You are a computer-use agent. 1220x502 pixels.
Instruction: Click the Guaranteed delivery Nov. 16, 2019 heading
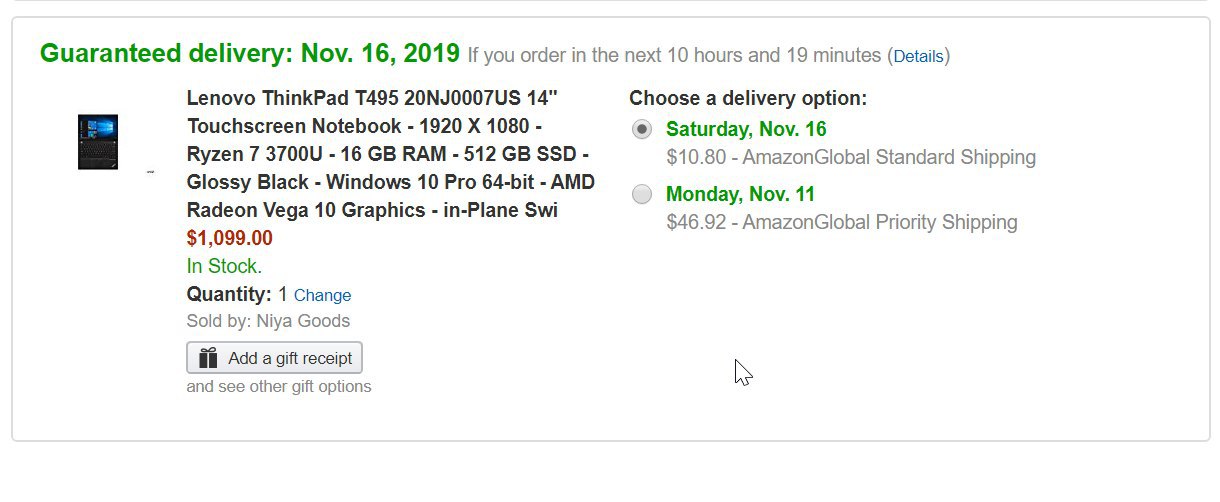tap(250, 53)
